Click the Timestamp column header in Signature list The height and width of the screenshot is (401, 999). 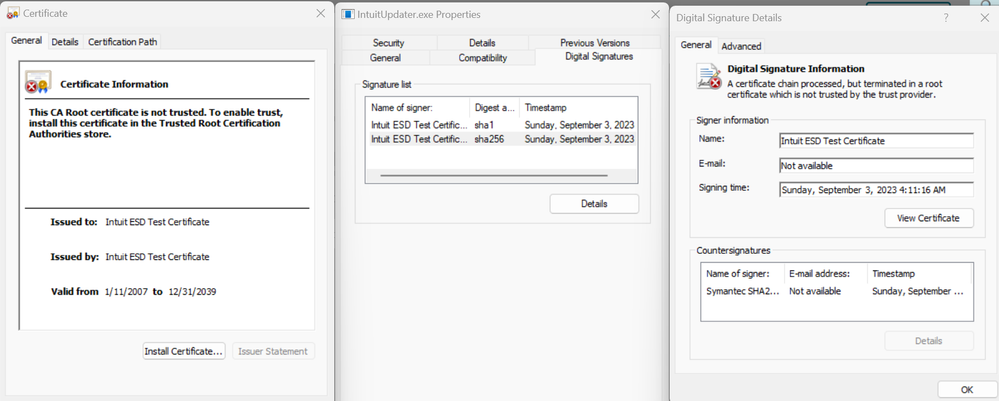(578, 108)
